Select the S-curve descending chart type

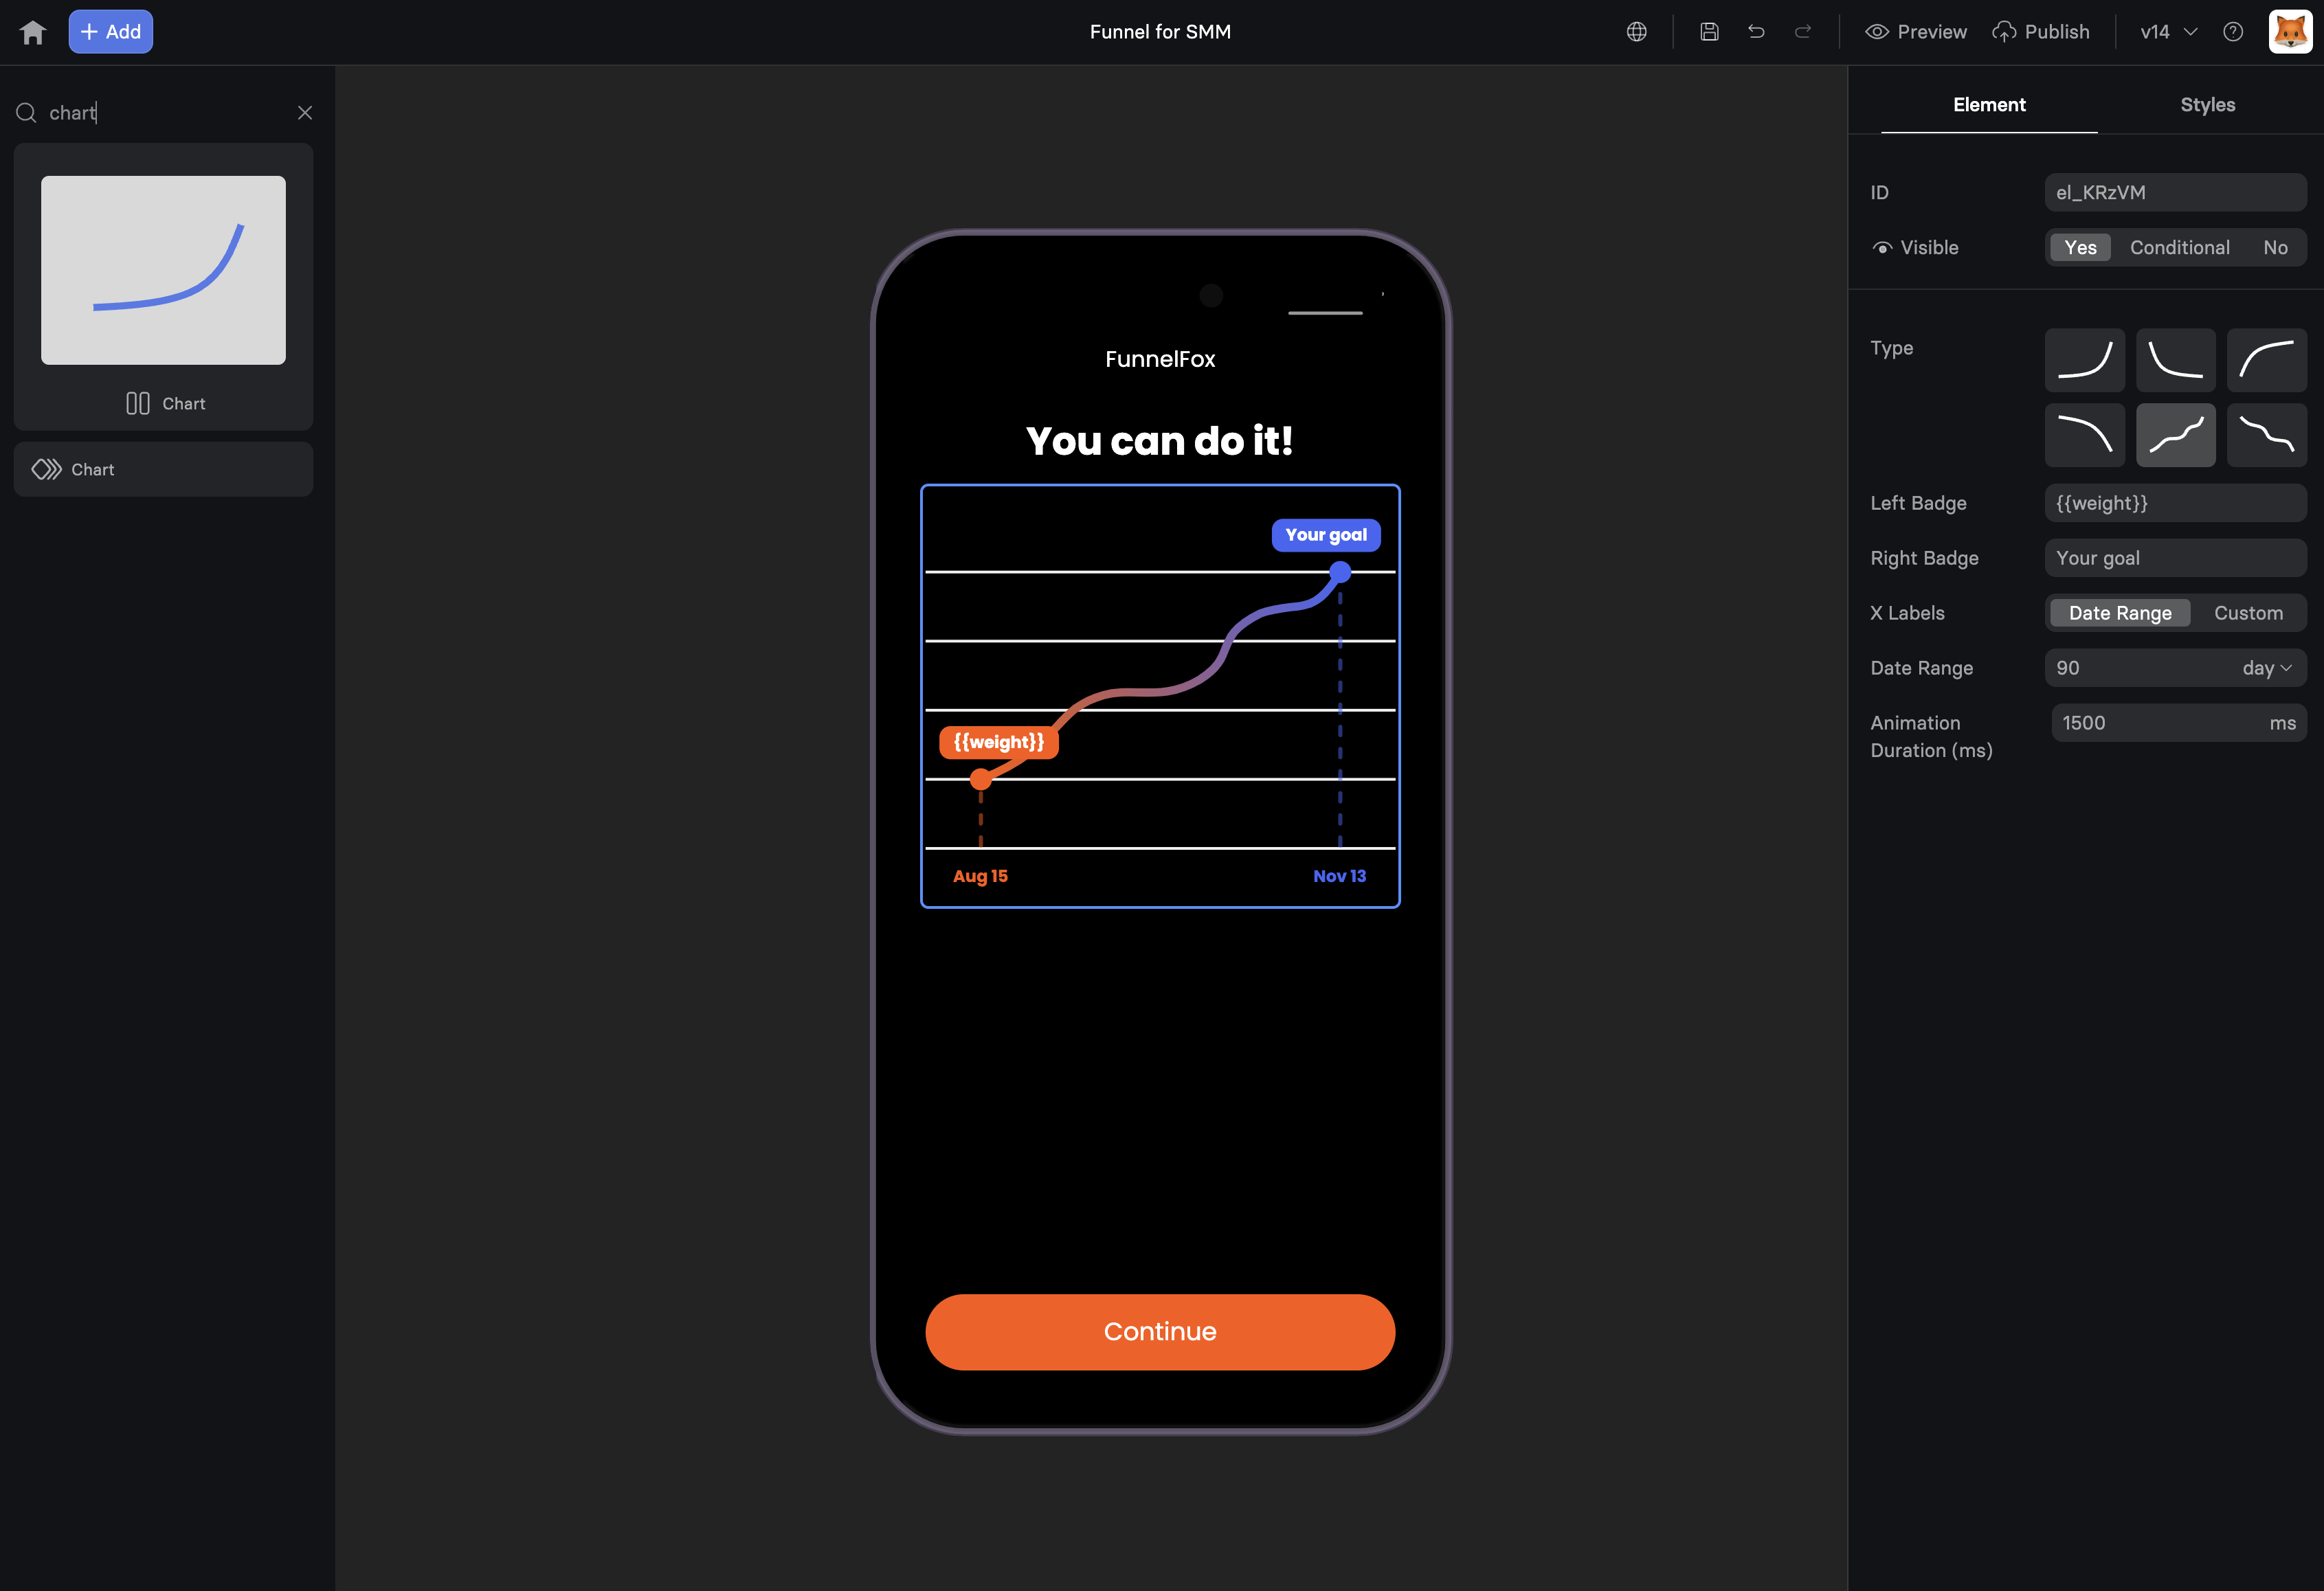pyautogui.click(x=2266, y=435)
